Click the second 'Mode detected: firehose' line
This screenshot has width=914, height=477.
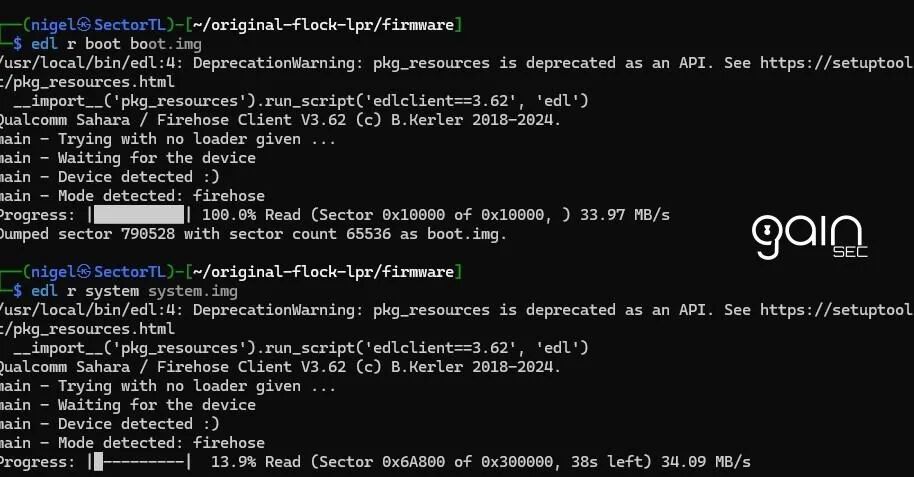pyautogui.click(x=132, y=443)
